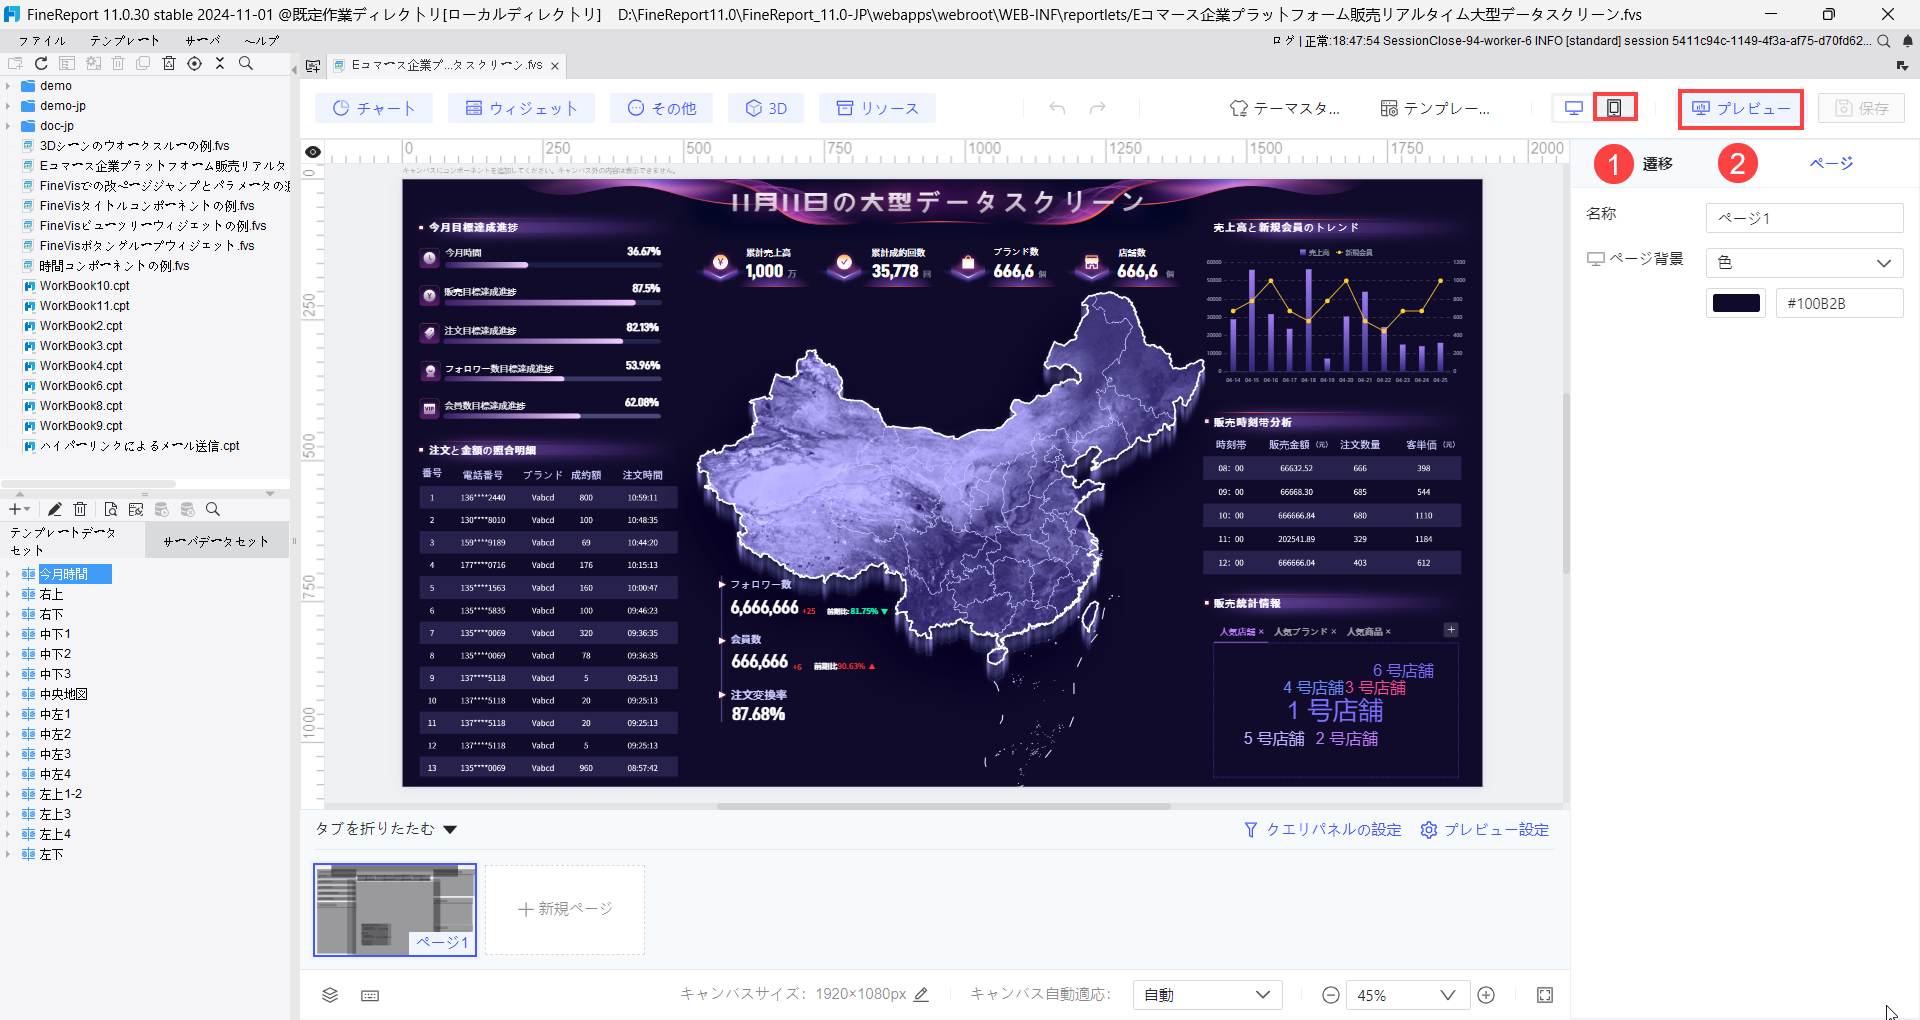Click the undo arrow in the designer toolbar
The width and height of the screenshot is (1920, 1020).
pyautogui.click(x=1057, y=108)
